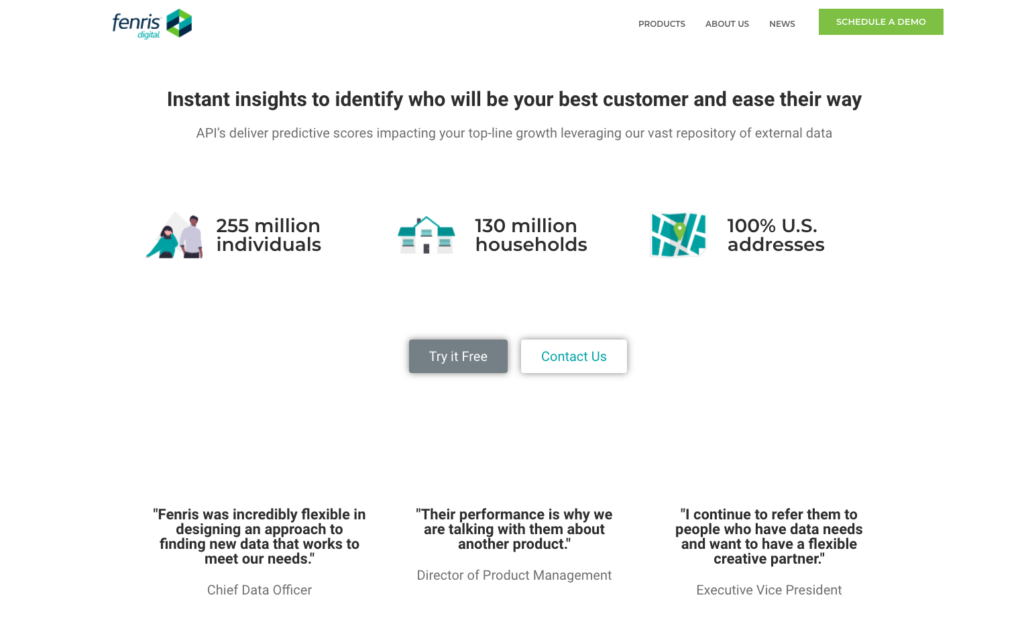Click the Fenris Digital logo
This screenshot has height=618, width=1024.
click(152, 24)
